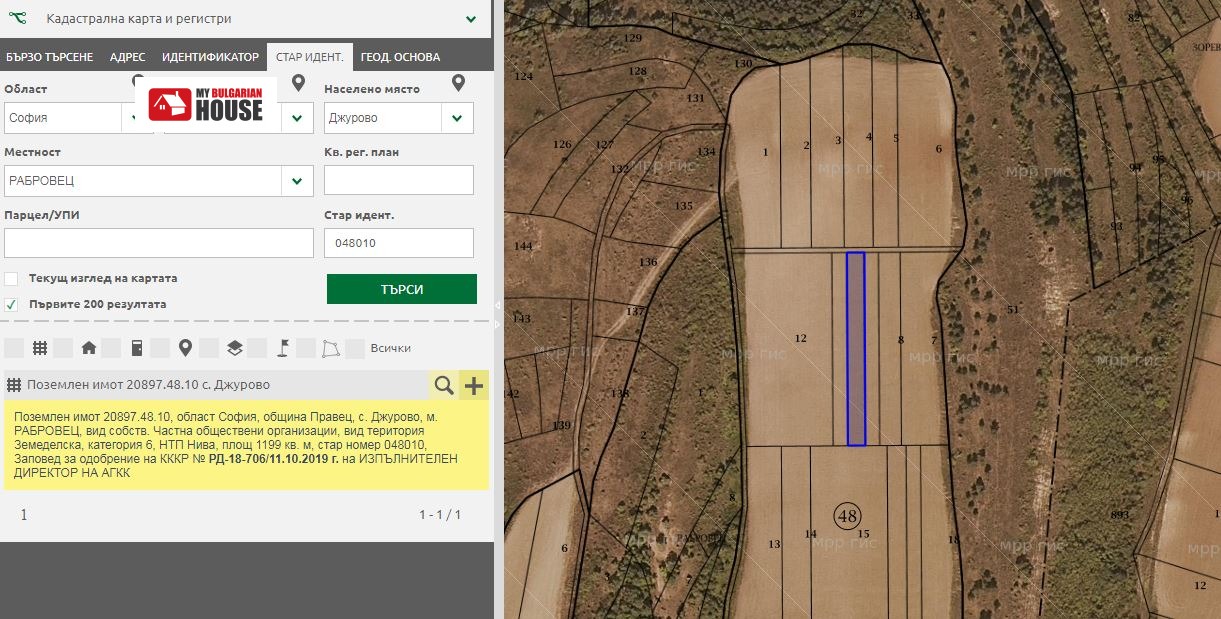Click location pin above Населено място
The image size is (1221, 619).
pyautogui.click(x=458, y=83)
